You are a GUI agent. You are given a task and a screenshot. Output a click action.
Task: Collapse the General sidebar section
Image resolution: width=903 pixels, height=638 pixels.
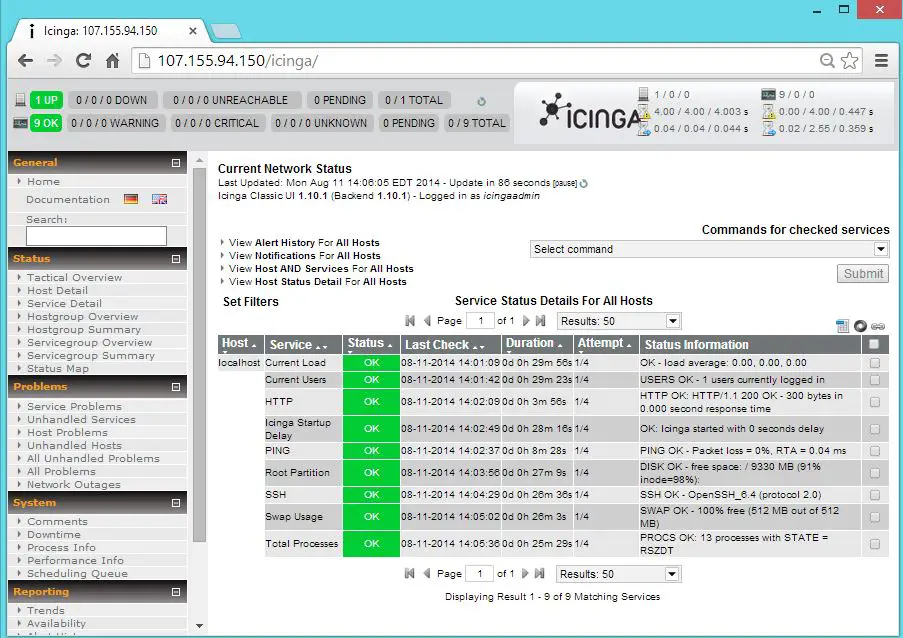176,163
